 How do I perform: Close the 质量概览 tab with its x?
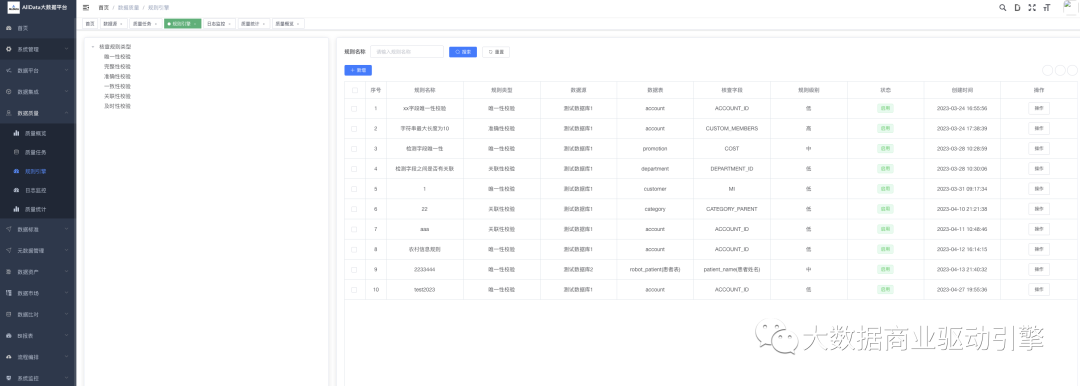tap(298, 23)
